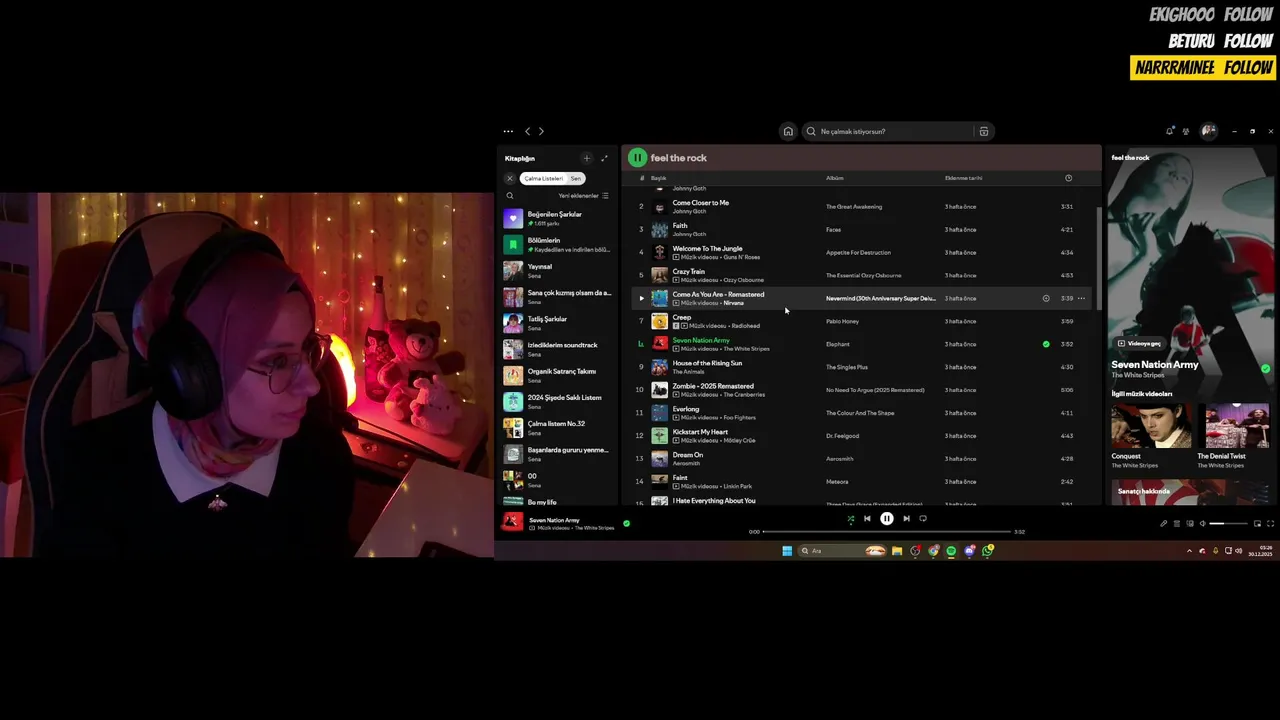This screenshot has width=1280, height=720.
Task: Open the notifications bell
Action: pos(1169,131)
